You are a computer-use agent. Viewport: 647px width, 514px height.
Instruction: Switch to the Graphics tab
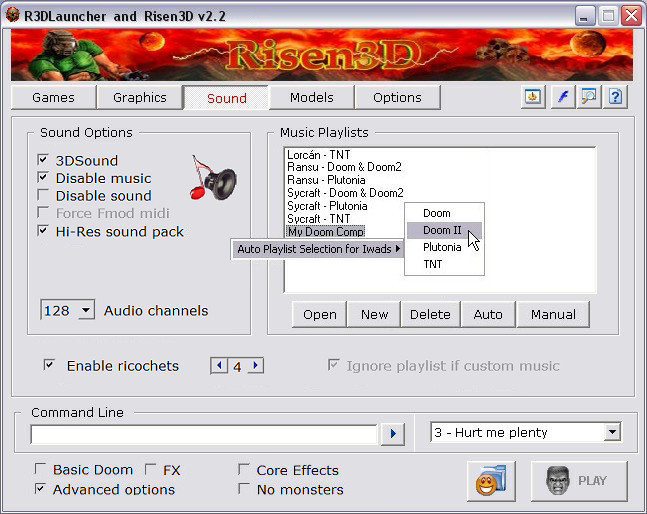(x=139, y=97)
